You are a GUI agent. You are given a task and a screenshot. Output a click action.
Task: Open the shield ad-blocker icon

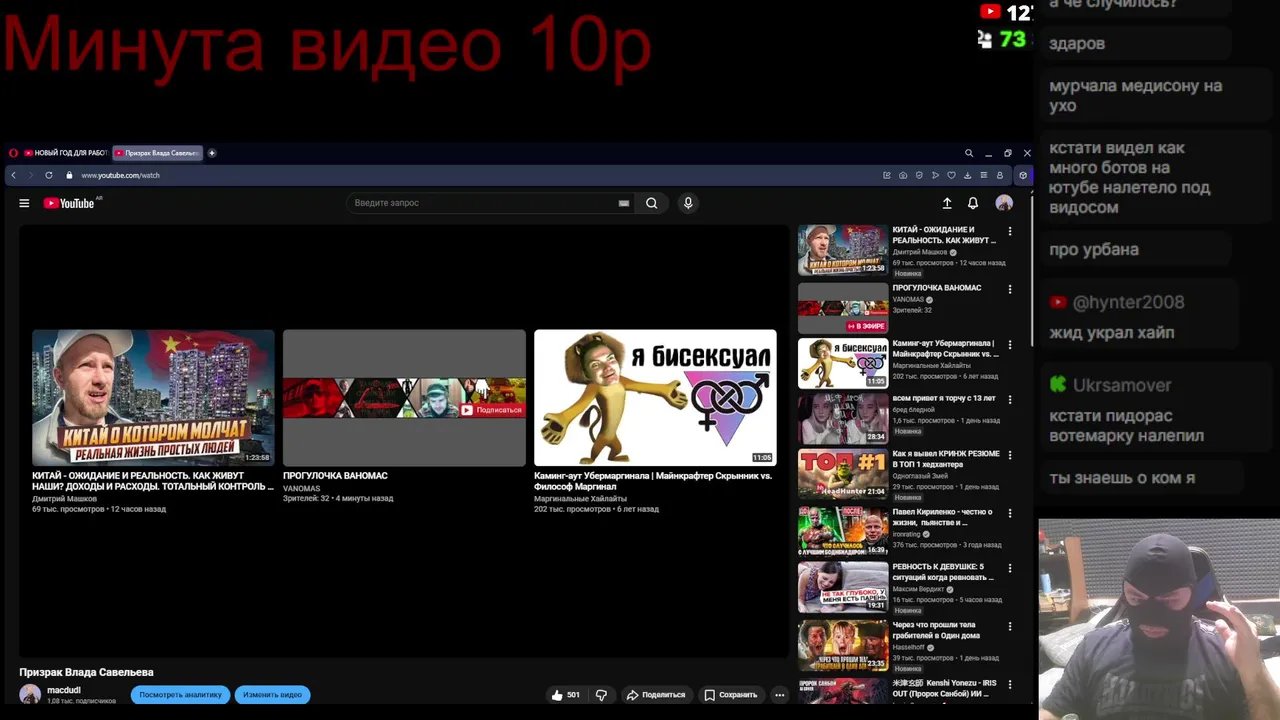[x=919, y=175]
